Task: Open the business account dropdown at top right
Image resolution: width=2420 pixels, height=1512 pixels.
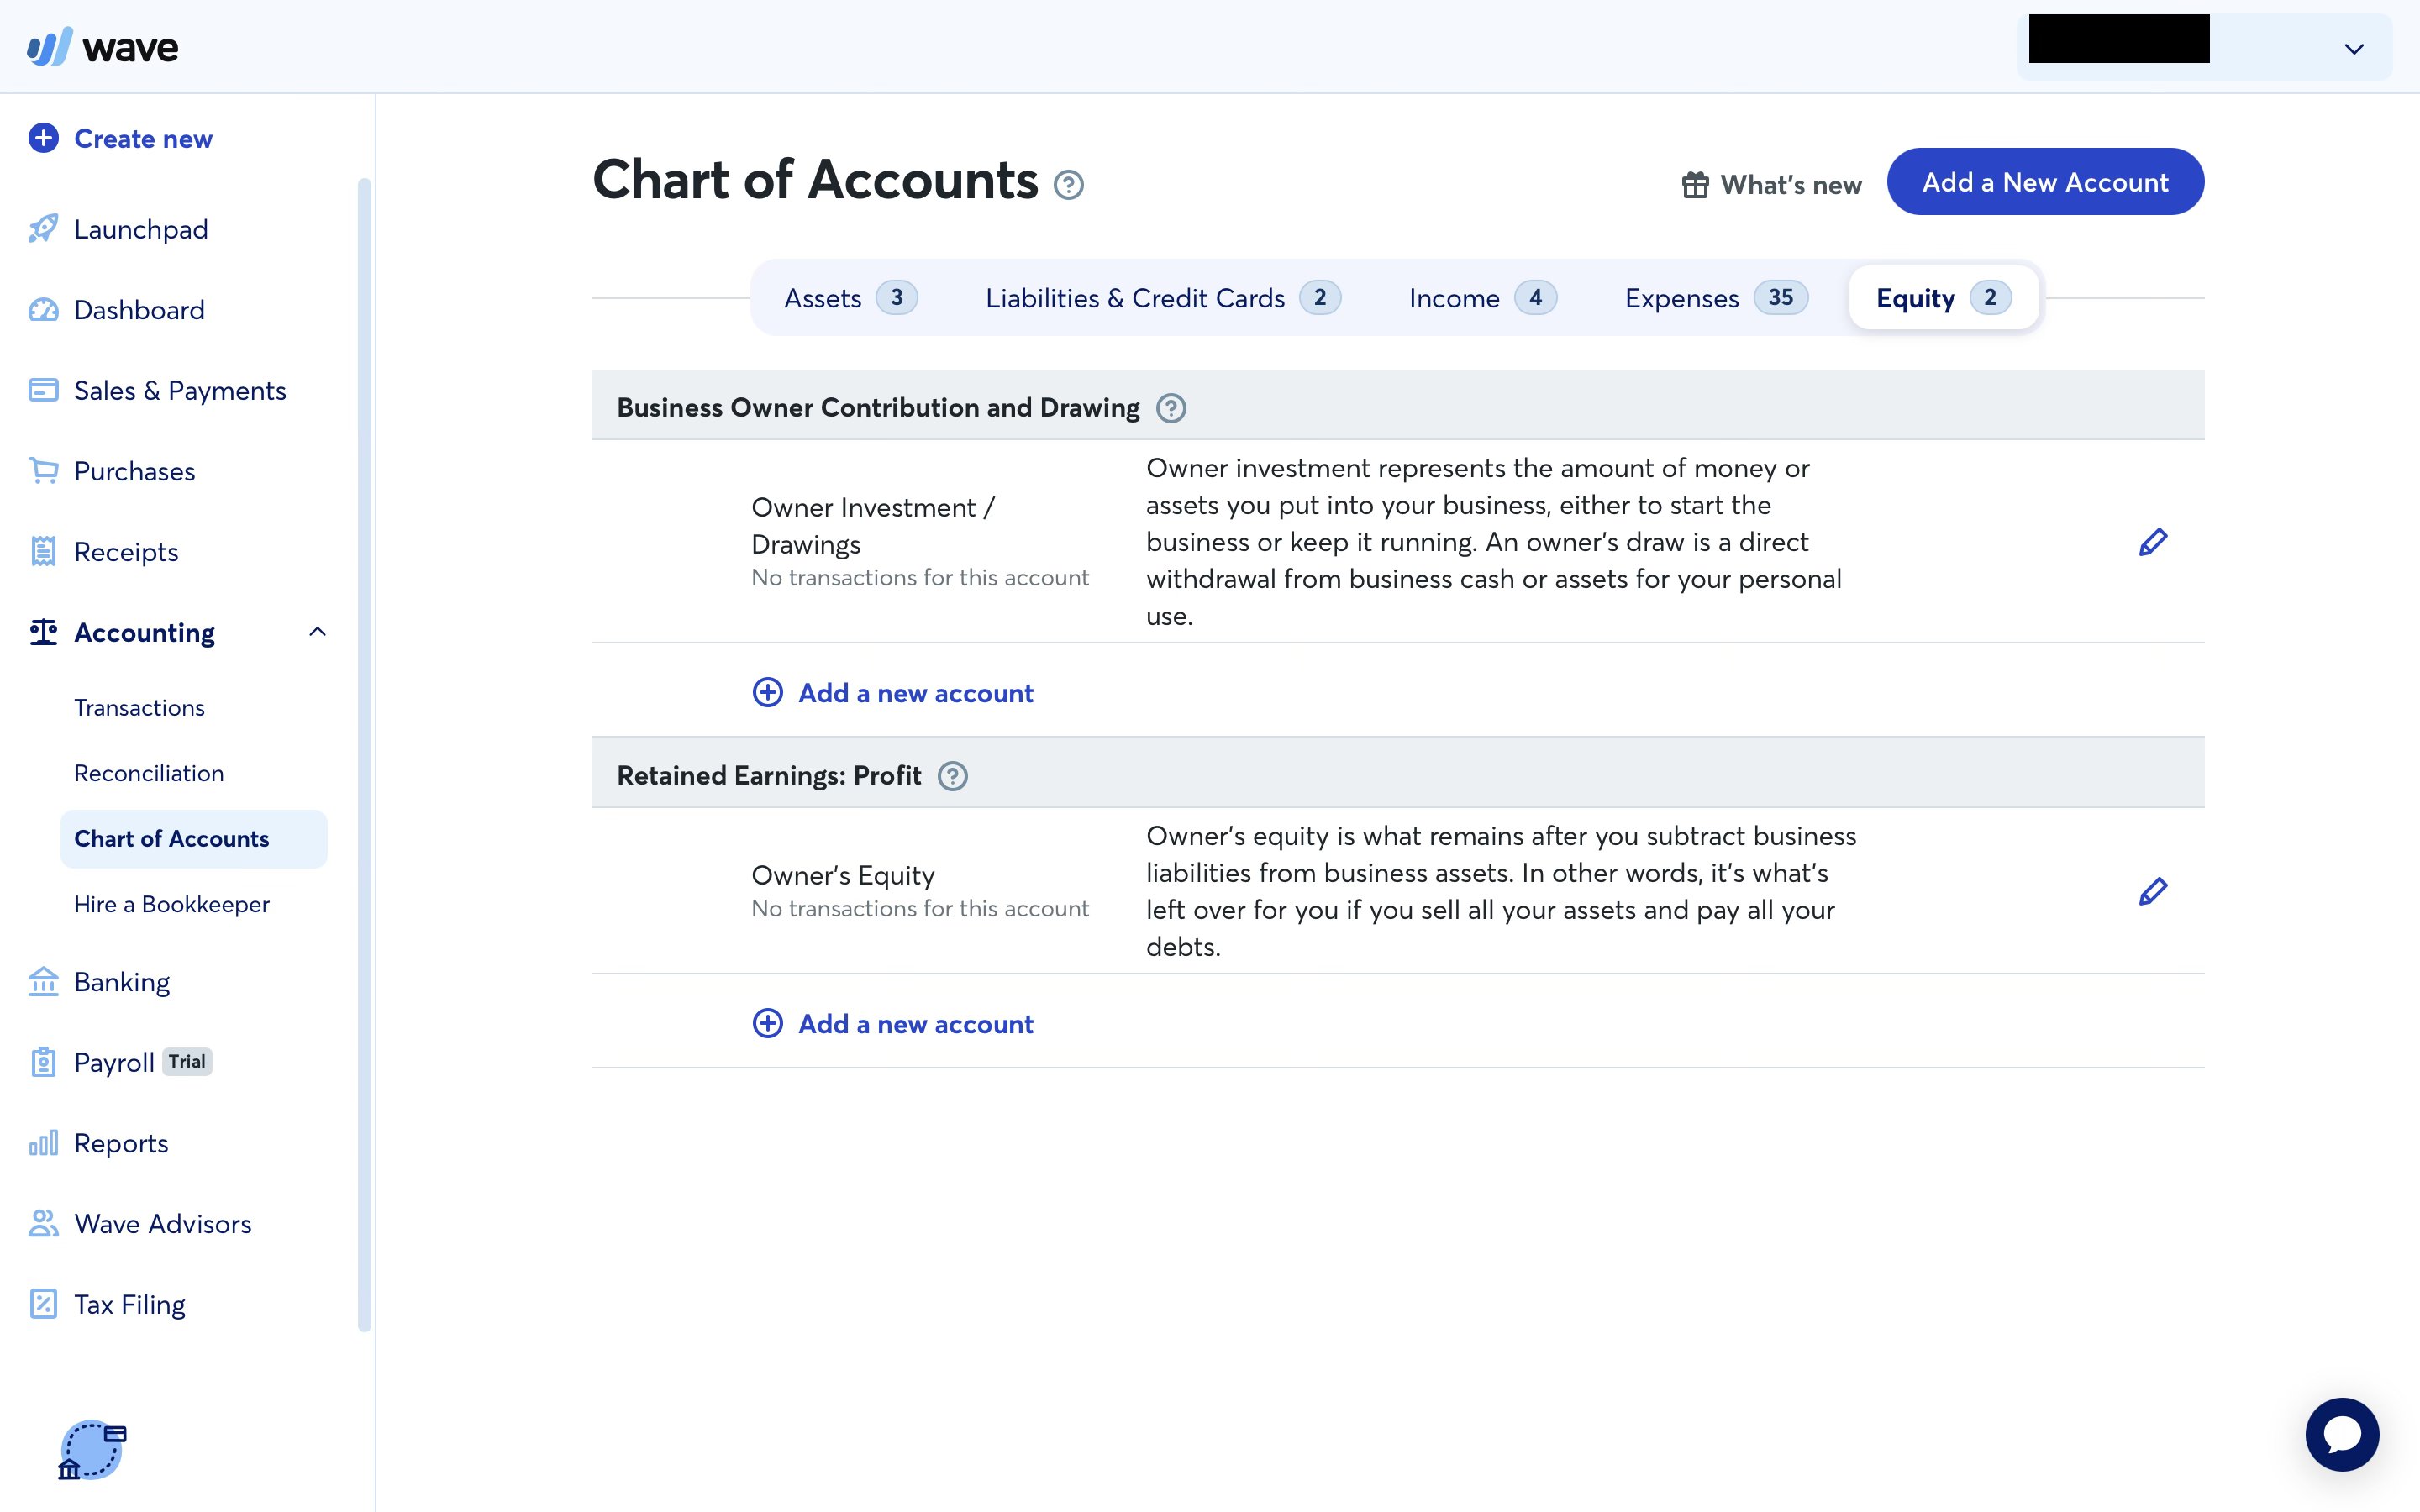Action: tap(2354, 49)
